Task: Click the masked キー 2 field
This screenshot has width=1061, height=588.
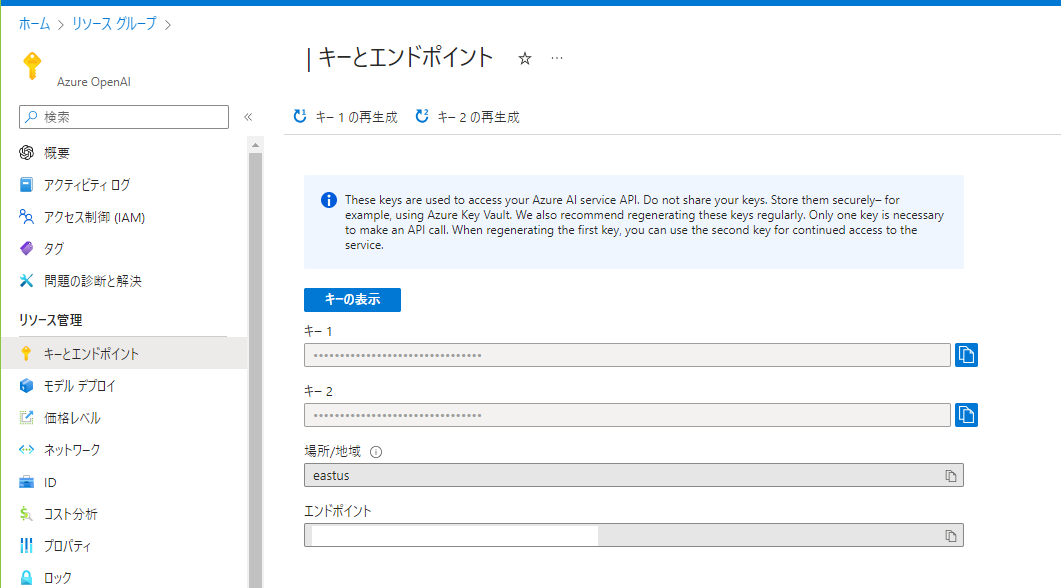Action: pos(627,415)
